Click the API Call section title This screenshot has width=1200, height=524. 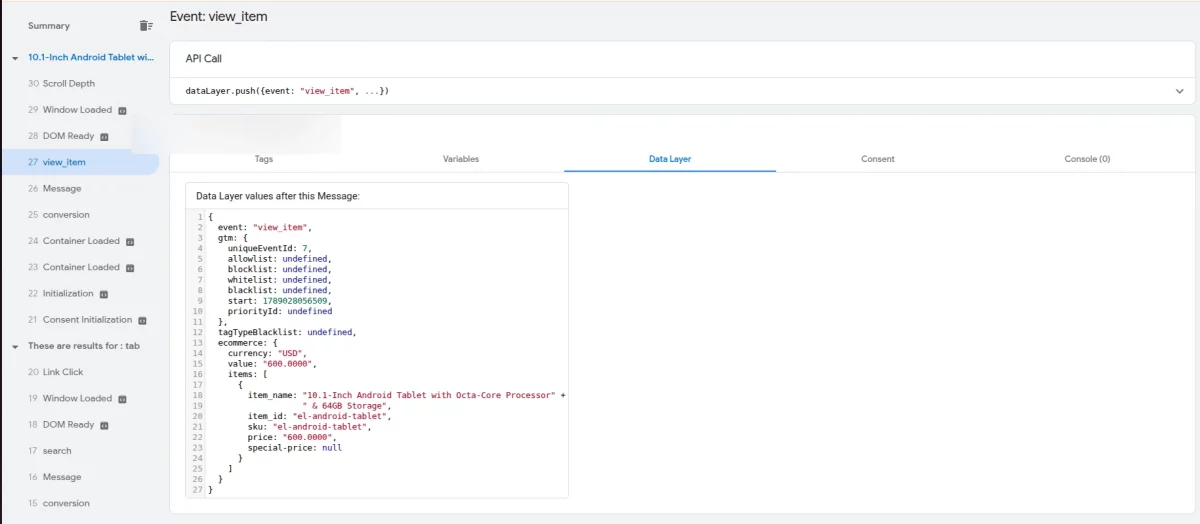[x=204, y=59]
